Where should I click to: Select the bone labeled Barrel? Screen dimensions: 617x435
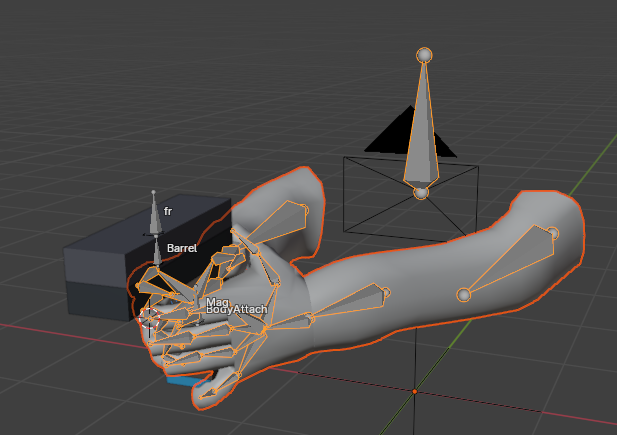pos(157,251)
